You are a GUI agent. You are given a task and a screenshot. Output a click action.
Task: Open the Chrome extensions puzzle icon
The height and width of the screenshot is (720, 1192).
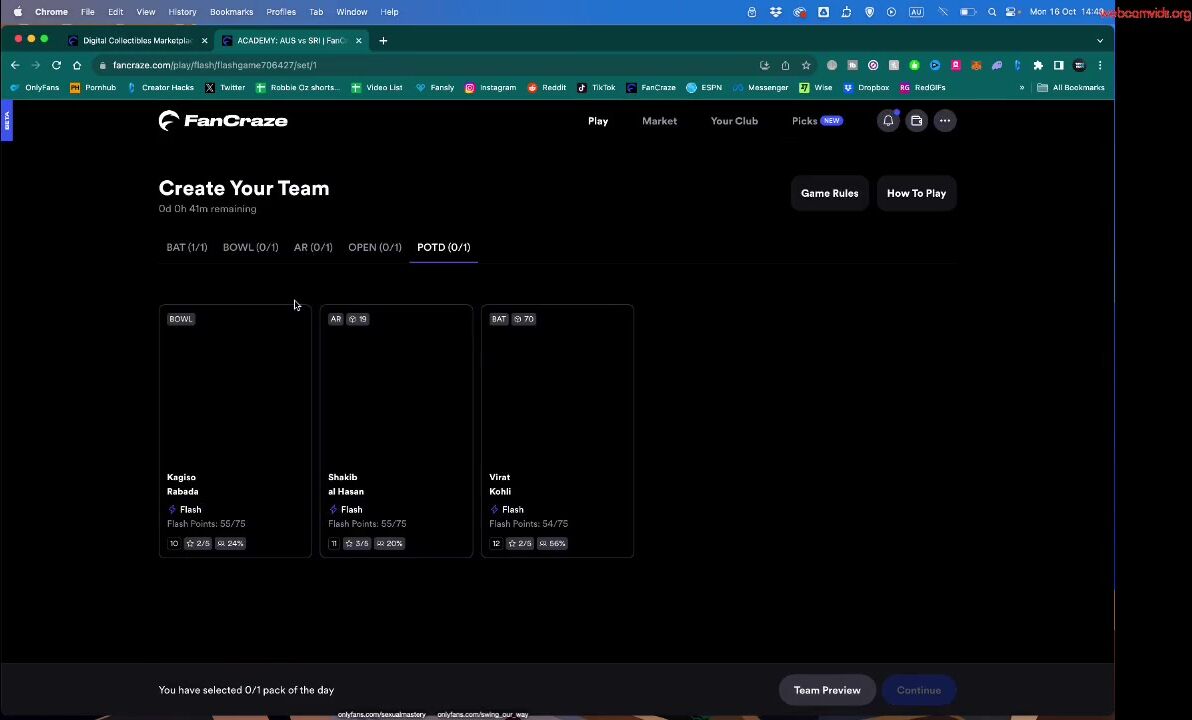pyautogui.click(x=1038, y=65)
